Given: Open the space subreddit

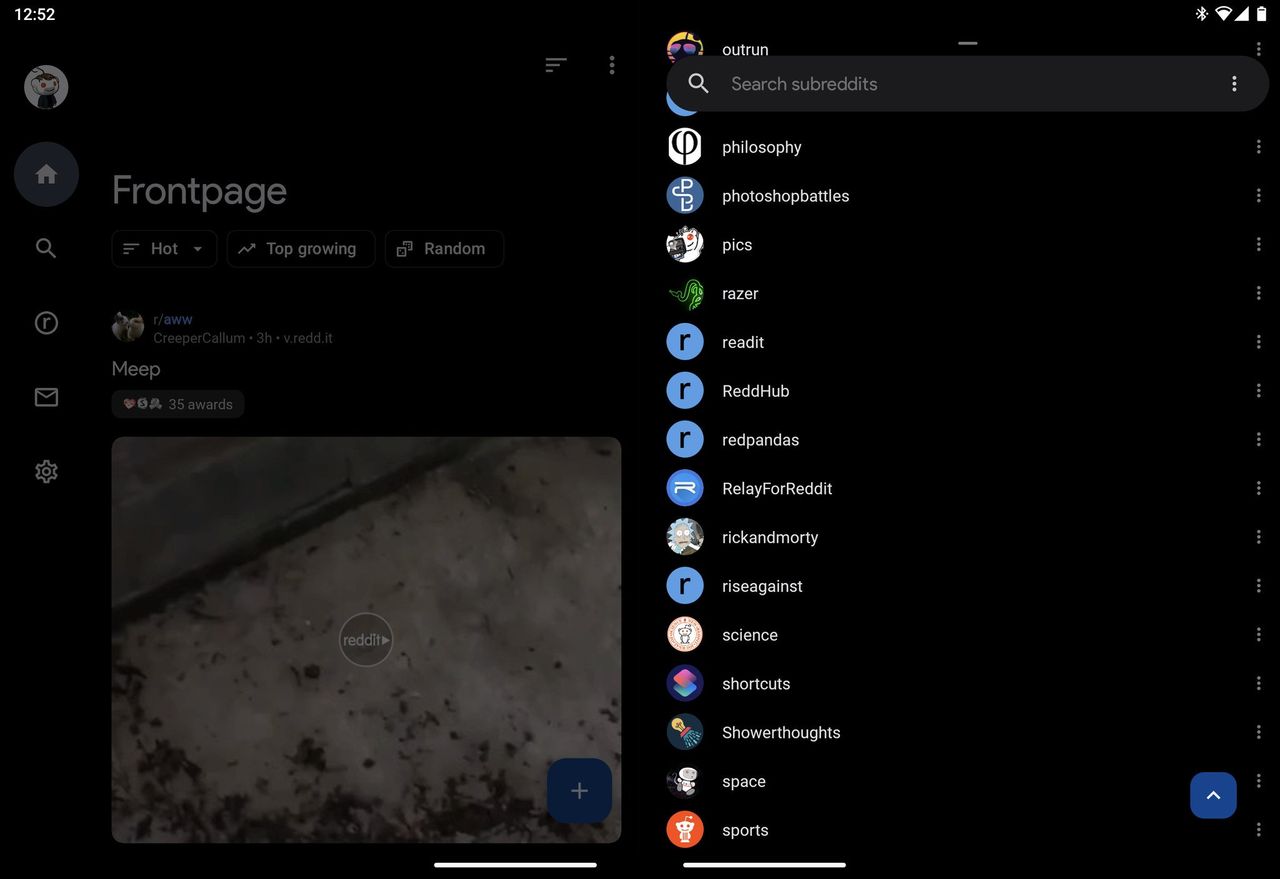Looking at the screenshot, I should [x=744, y=781].
